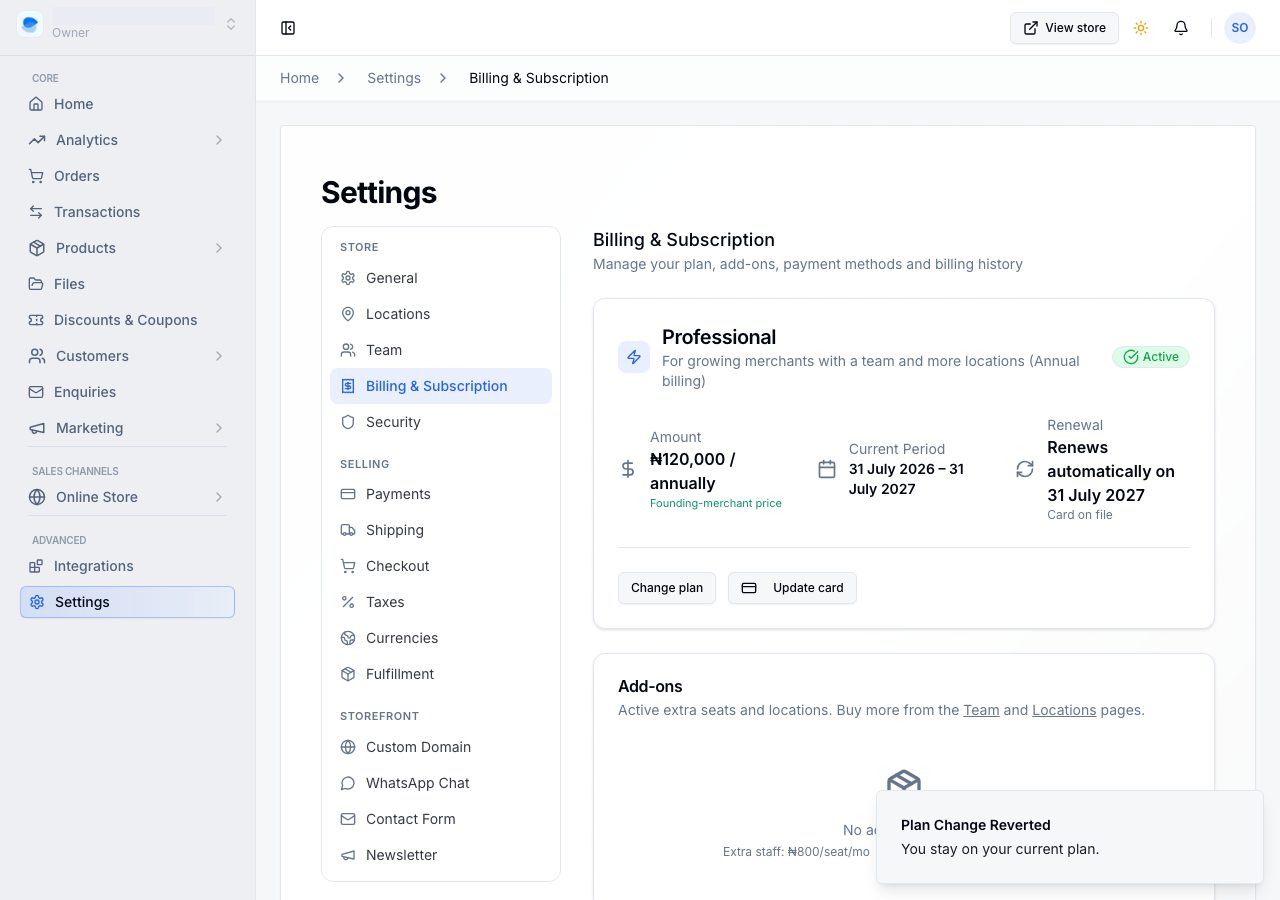Click the Currencies icon
This screenshot has width=1280, height=900.
click(348, 638)
